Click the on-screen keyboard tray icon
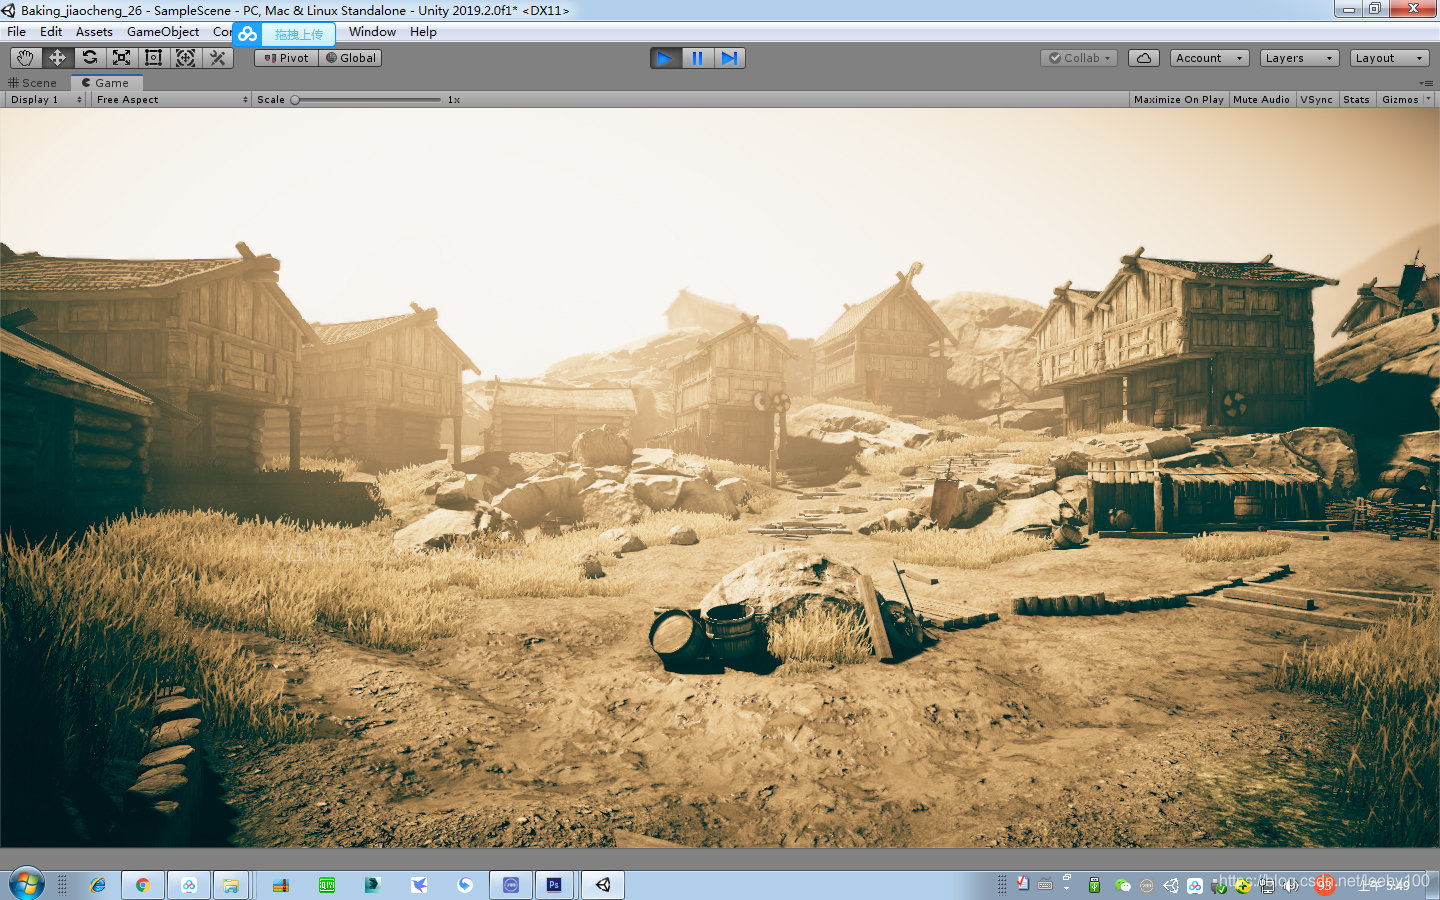 click(x=1045, y=885)
